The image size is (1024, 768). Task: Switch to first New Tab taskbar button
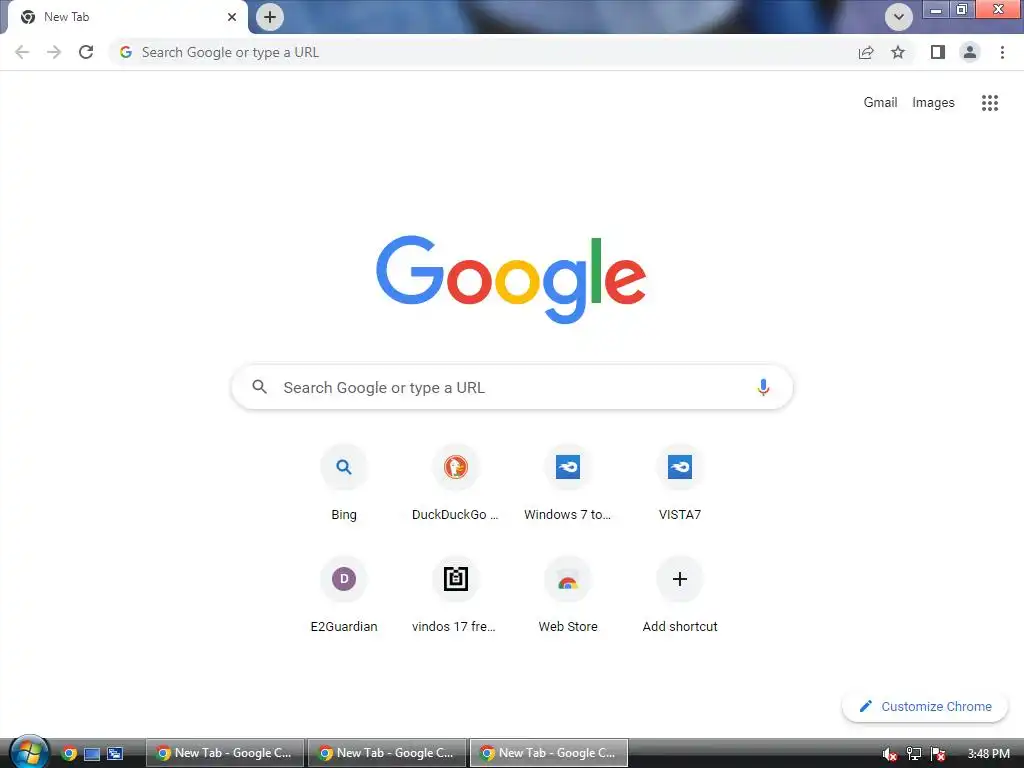(225, 753)
